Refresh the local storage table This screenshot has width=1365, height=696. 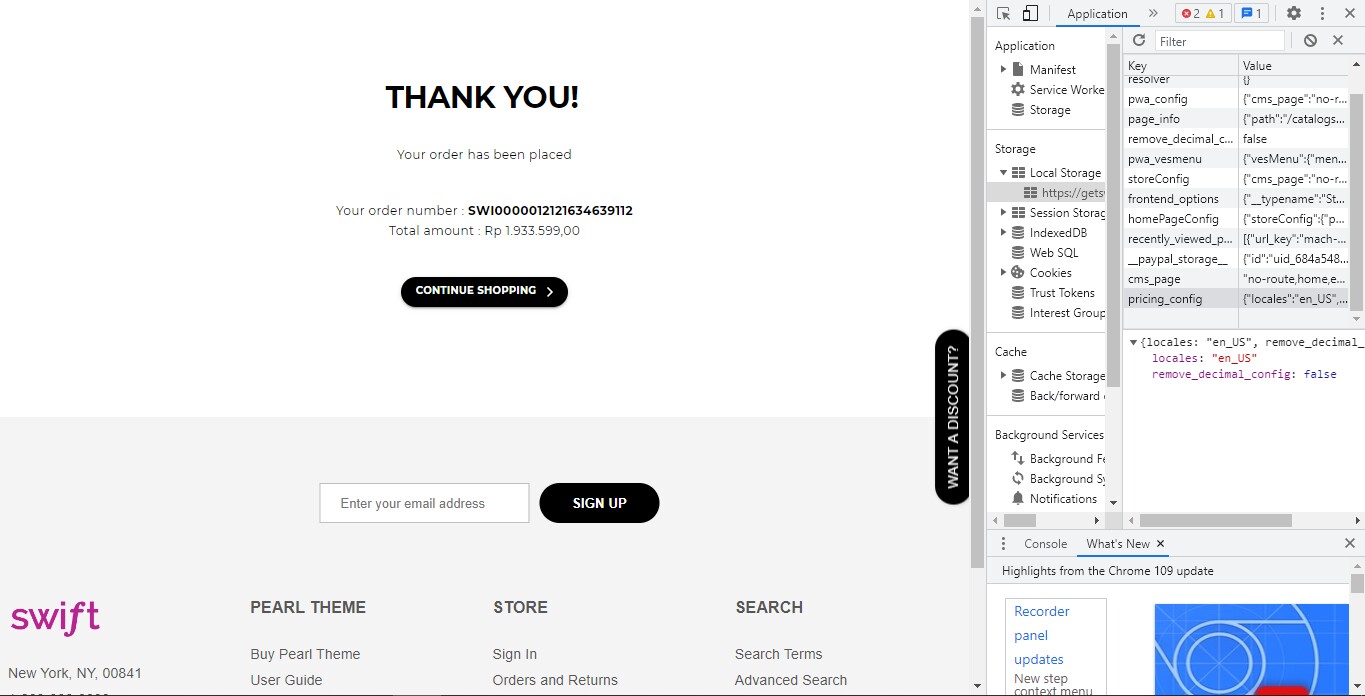click(1139, 40)
